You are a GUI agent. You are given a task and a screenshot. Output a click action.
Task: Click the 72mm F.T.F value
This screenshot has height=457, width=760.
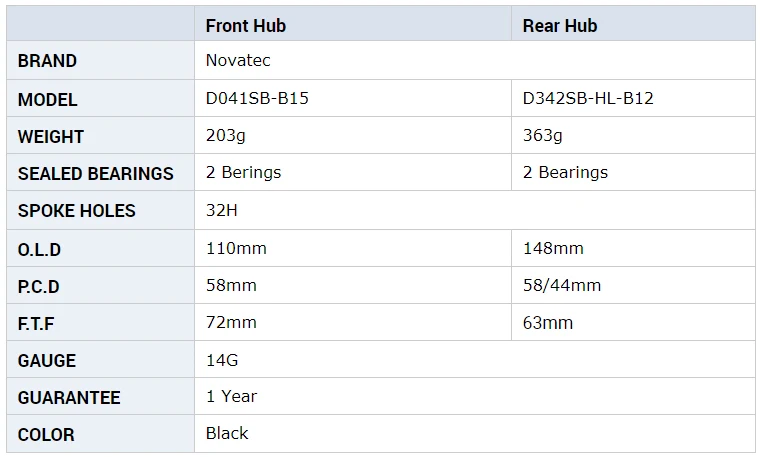pyautogui.click(x=231, y=323)
